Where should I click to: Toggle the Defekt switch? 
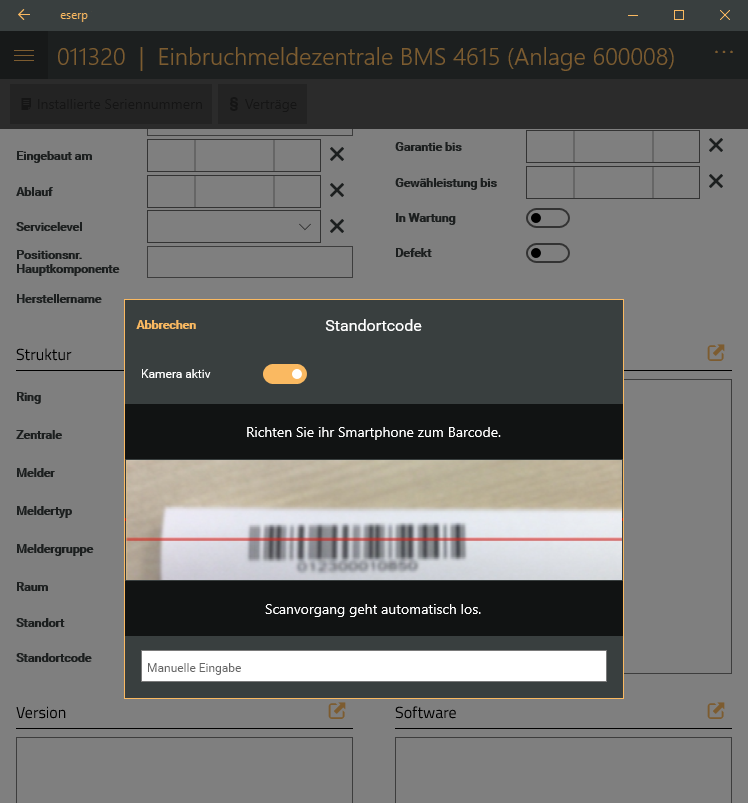coord(547,253)
